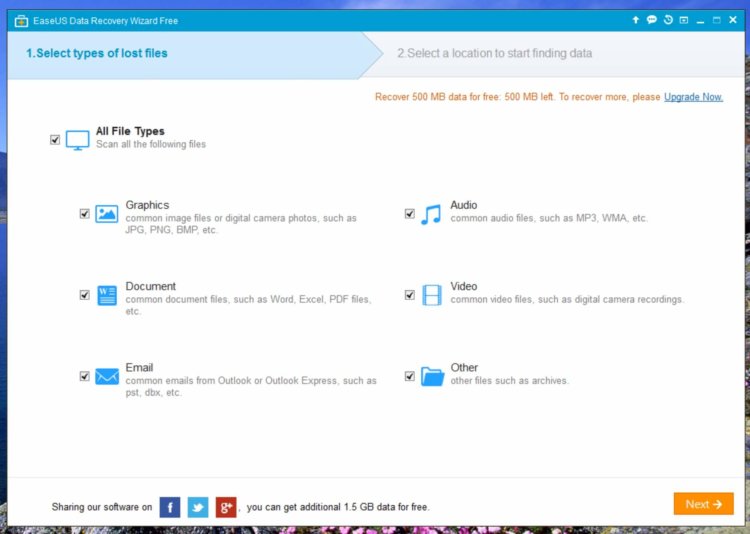Click 'other files such as archives' description
The width and height of the screenshot is (750, 534).
[509, 381]
